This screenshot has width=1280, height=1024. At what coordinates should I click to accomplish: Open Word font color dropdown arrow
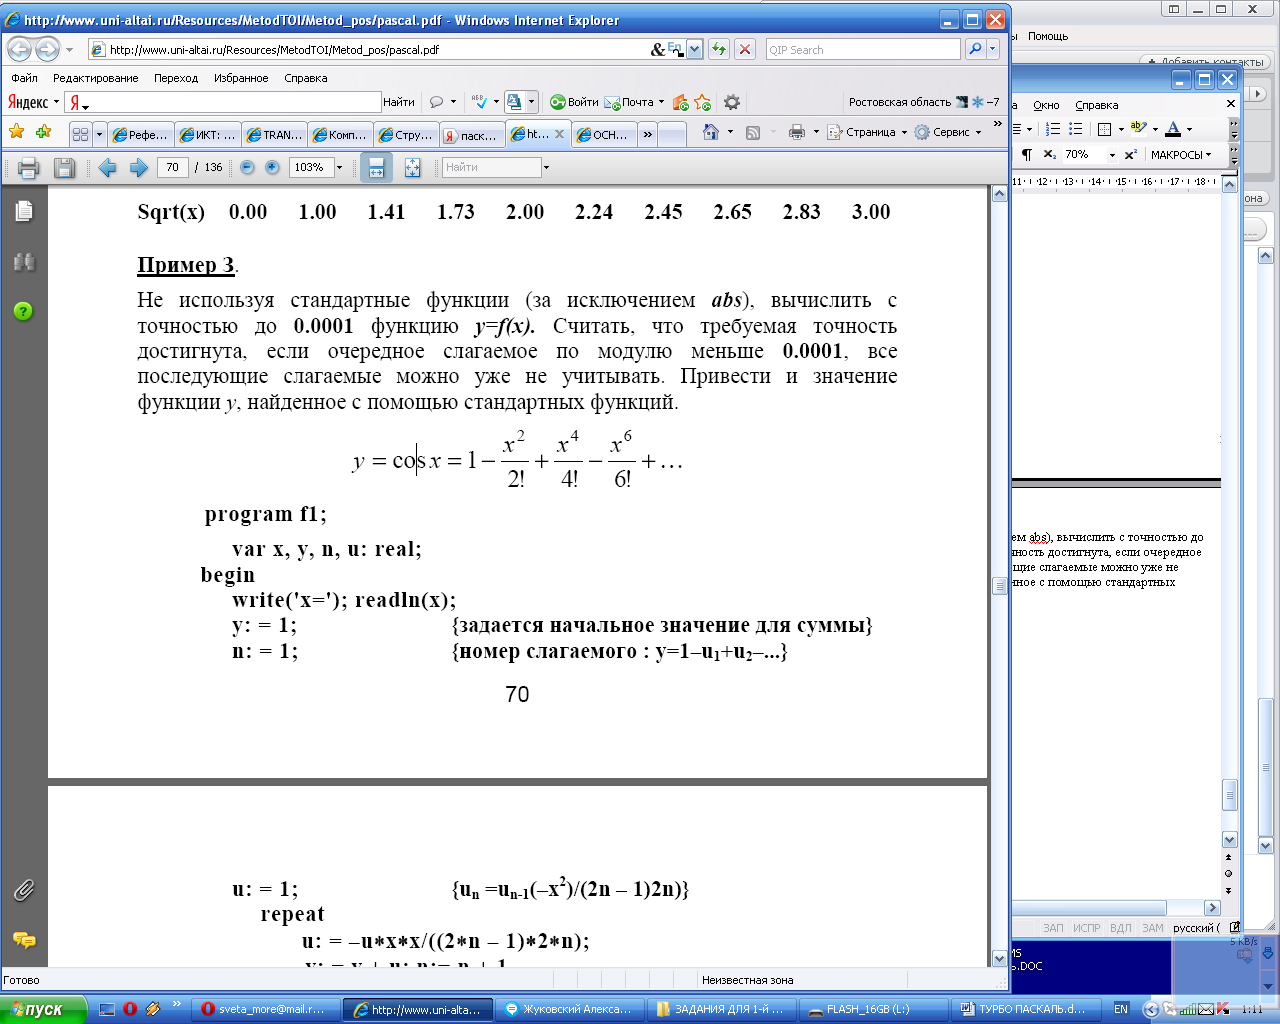[1189, 129]
